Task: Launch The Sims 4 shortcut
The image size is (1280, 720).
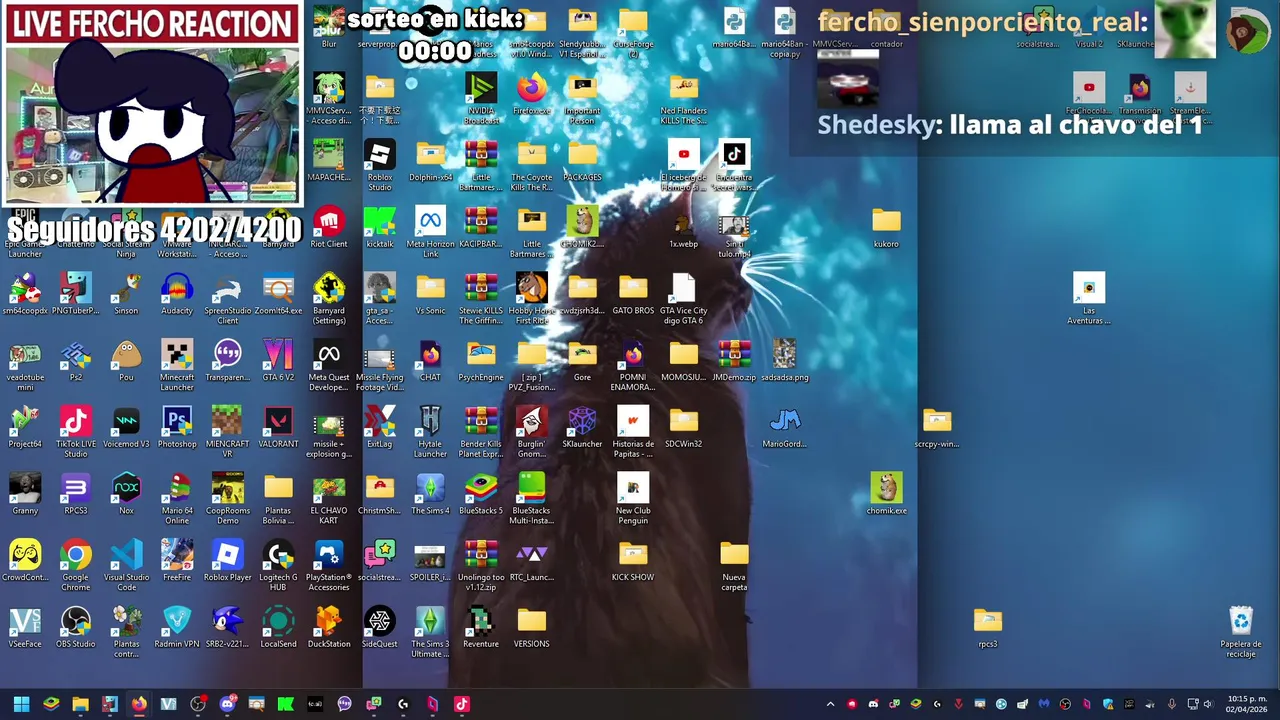Action: coord(430,494)
